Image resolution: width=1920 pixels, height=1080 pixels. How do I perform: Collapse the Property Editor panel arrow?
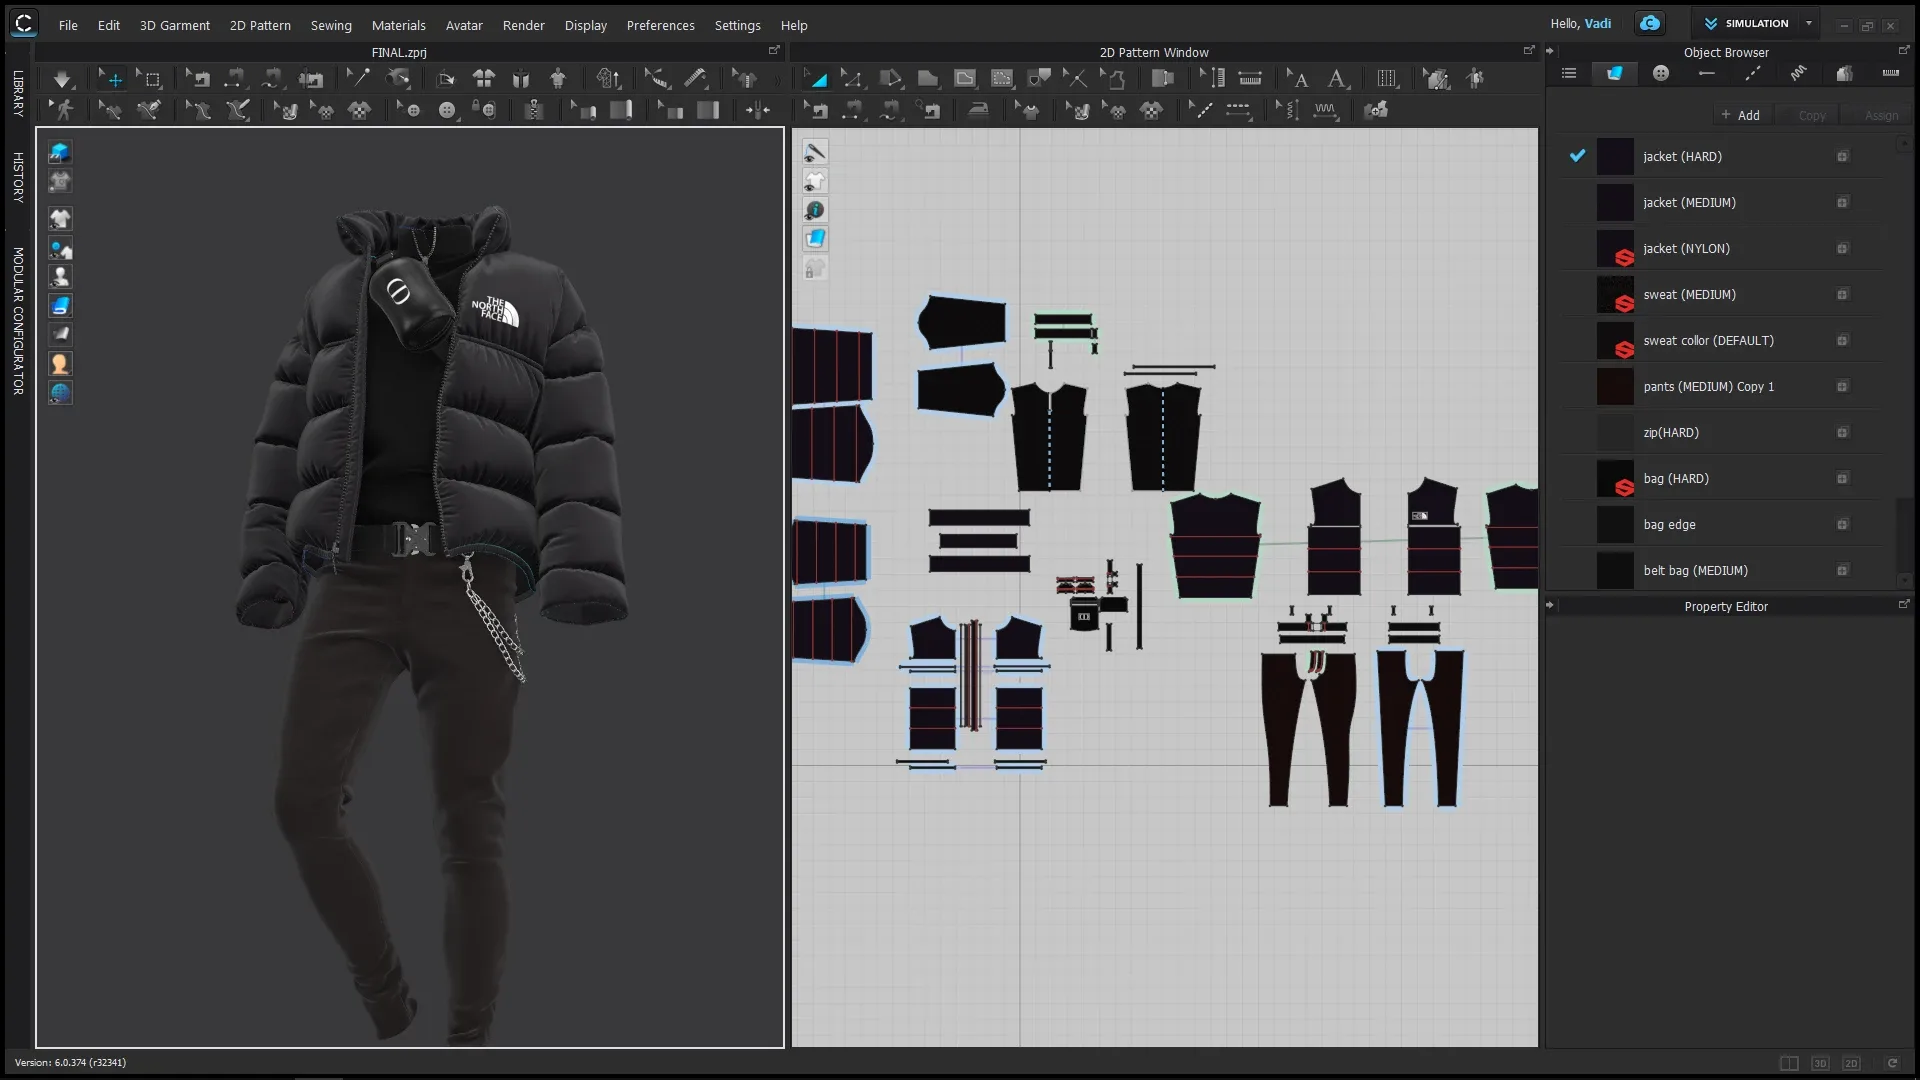coord(1549,605)
